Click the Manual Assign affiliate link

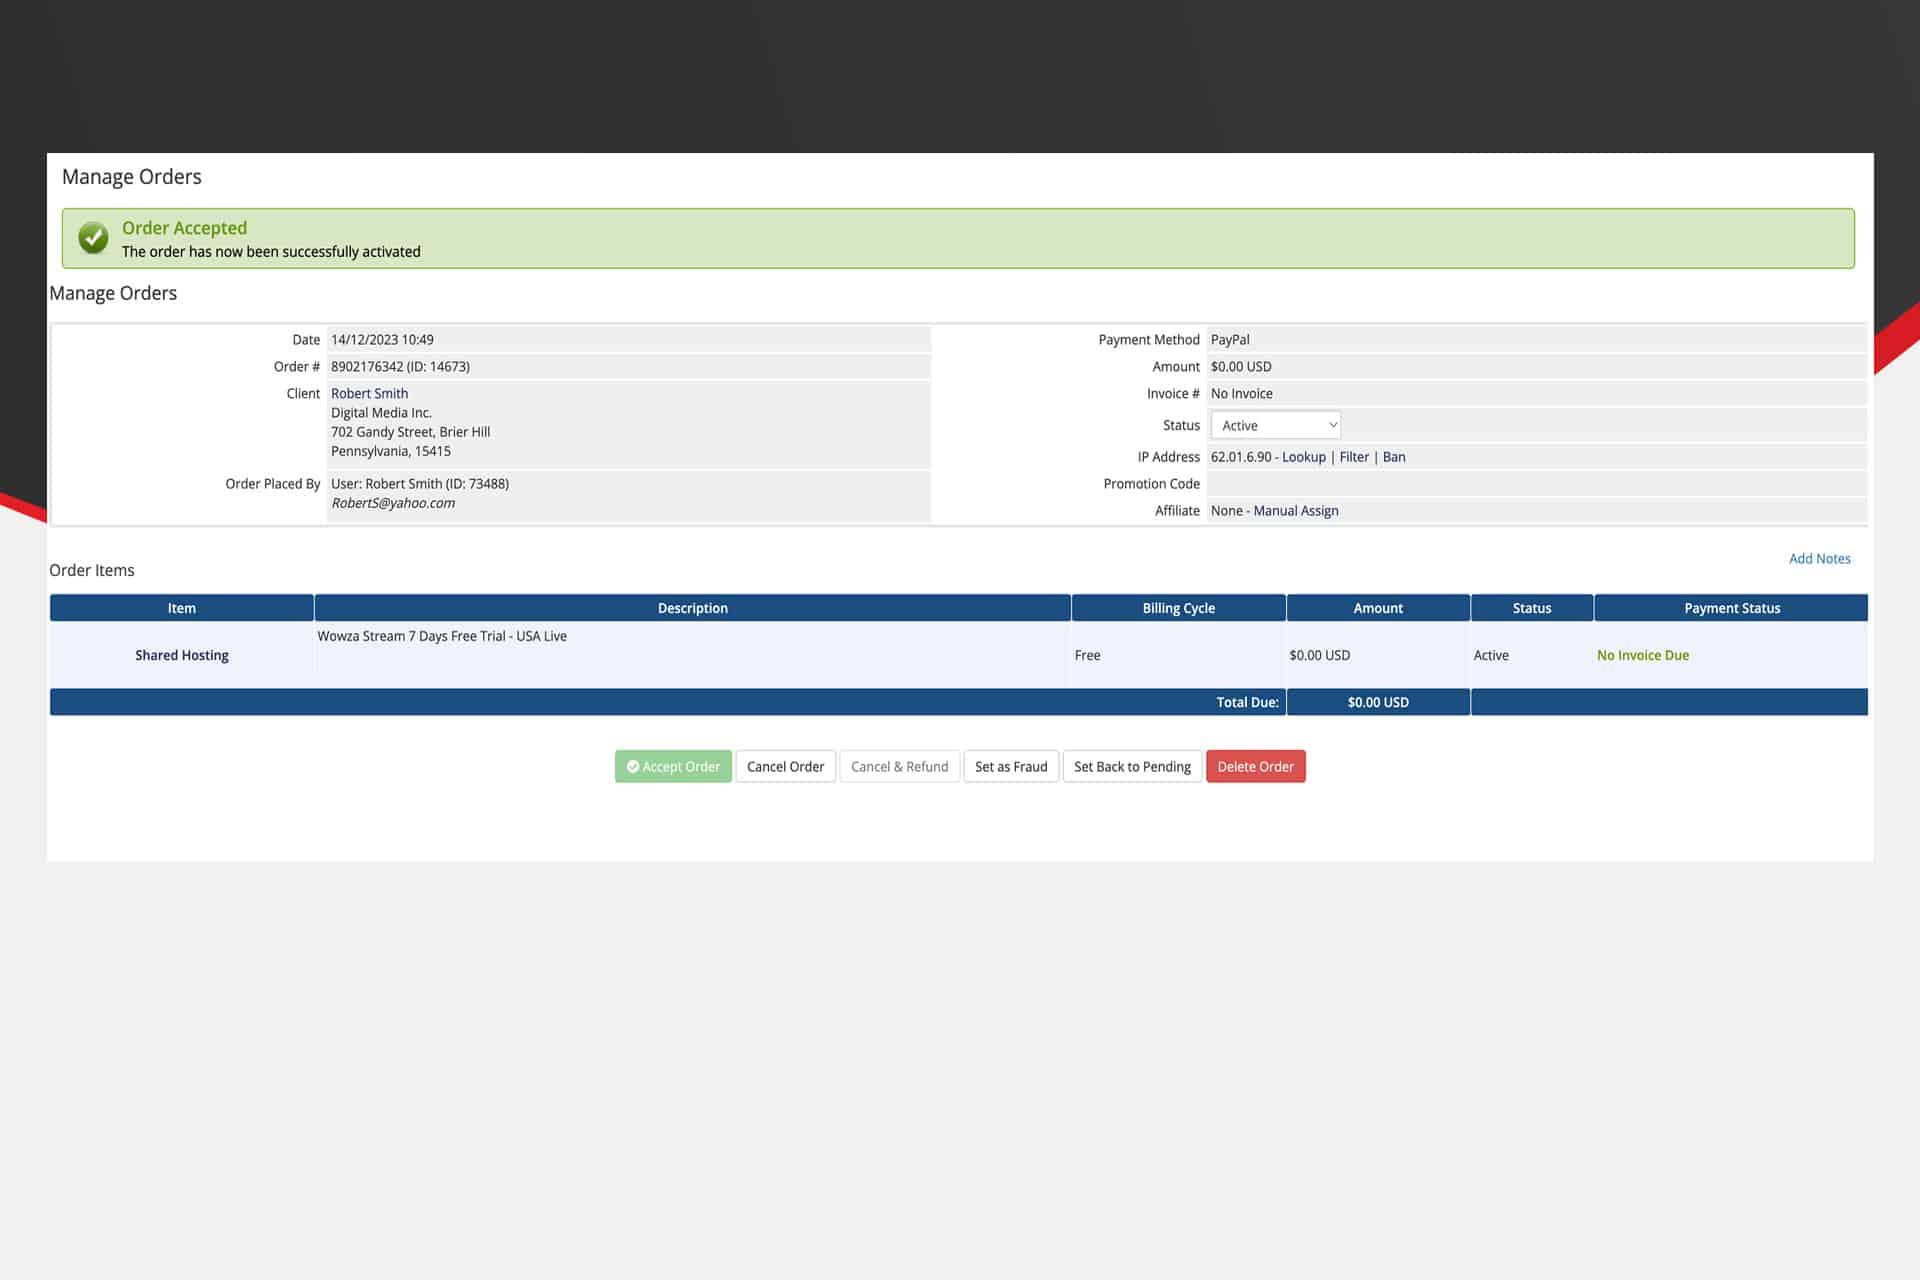(1295, 511)
